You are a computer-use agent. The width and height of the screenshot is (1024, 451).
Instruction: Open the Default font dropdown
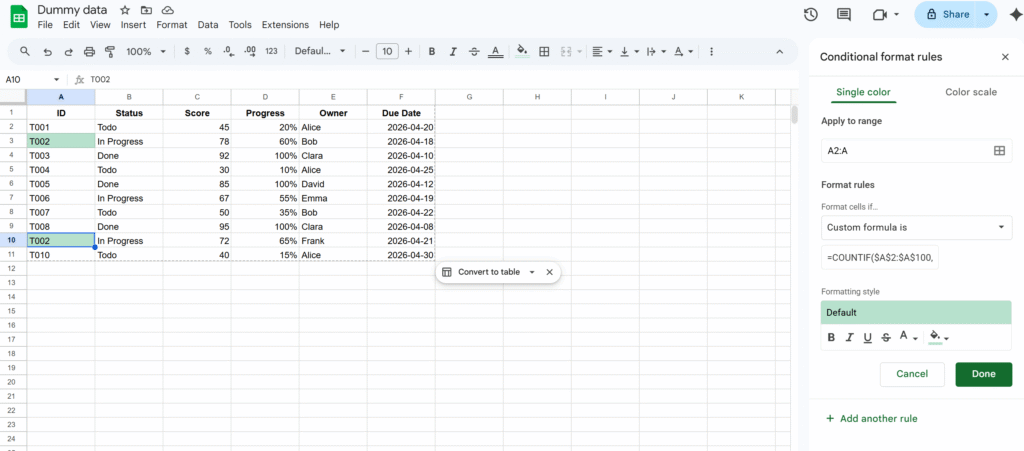320,51
